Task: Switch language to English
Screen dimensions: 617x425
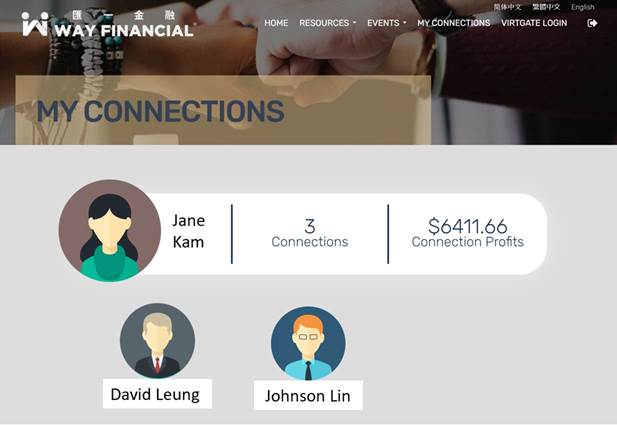Action: click(x=583, y=7)
